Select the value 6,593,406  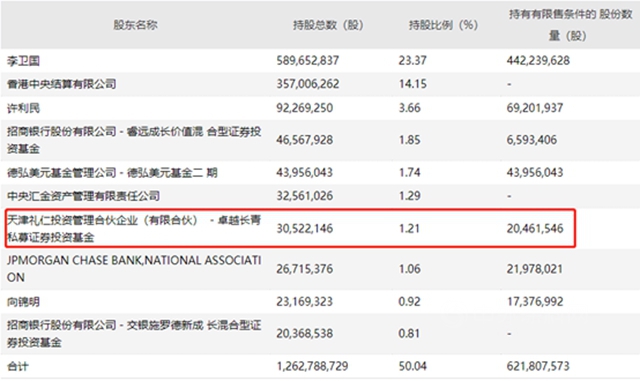point(532,140)
